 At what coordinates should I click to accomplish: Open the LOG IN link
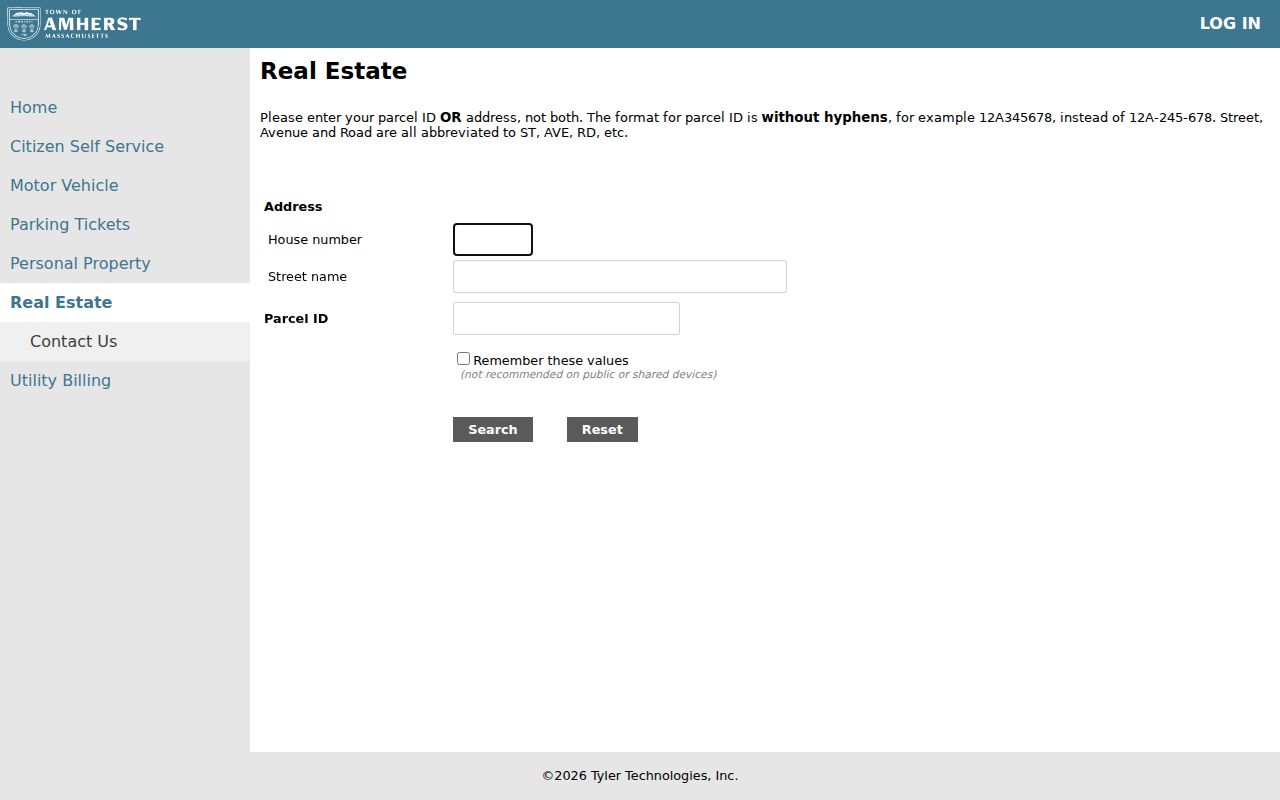pyautogui.click(x=1230, y=23)
